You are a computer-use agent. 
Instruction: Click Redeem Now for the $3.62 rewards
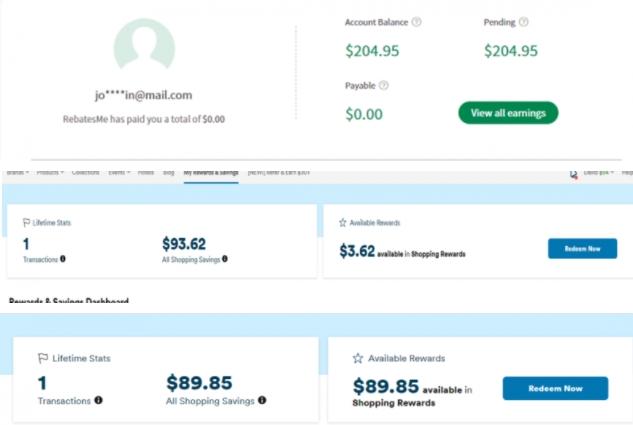tap(582, 249)
